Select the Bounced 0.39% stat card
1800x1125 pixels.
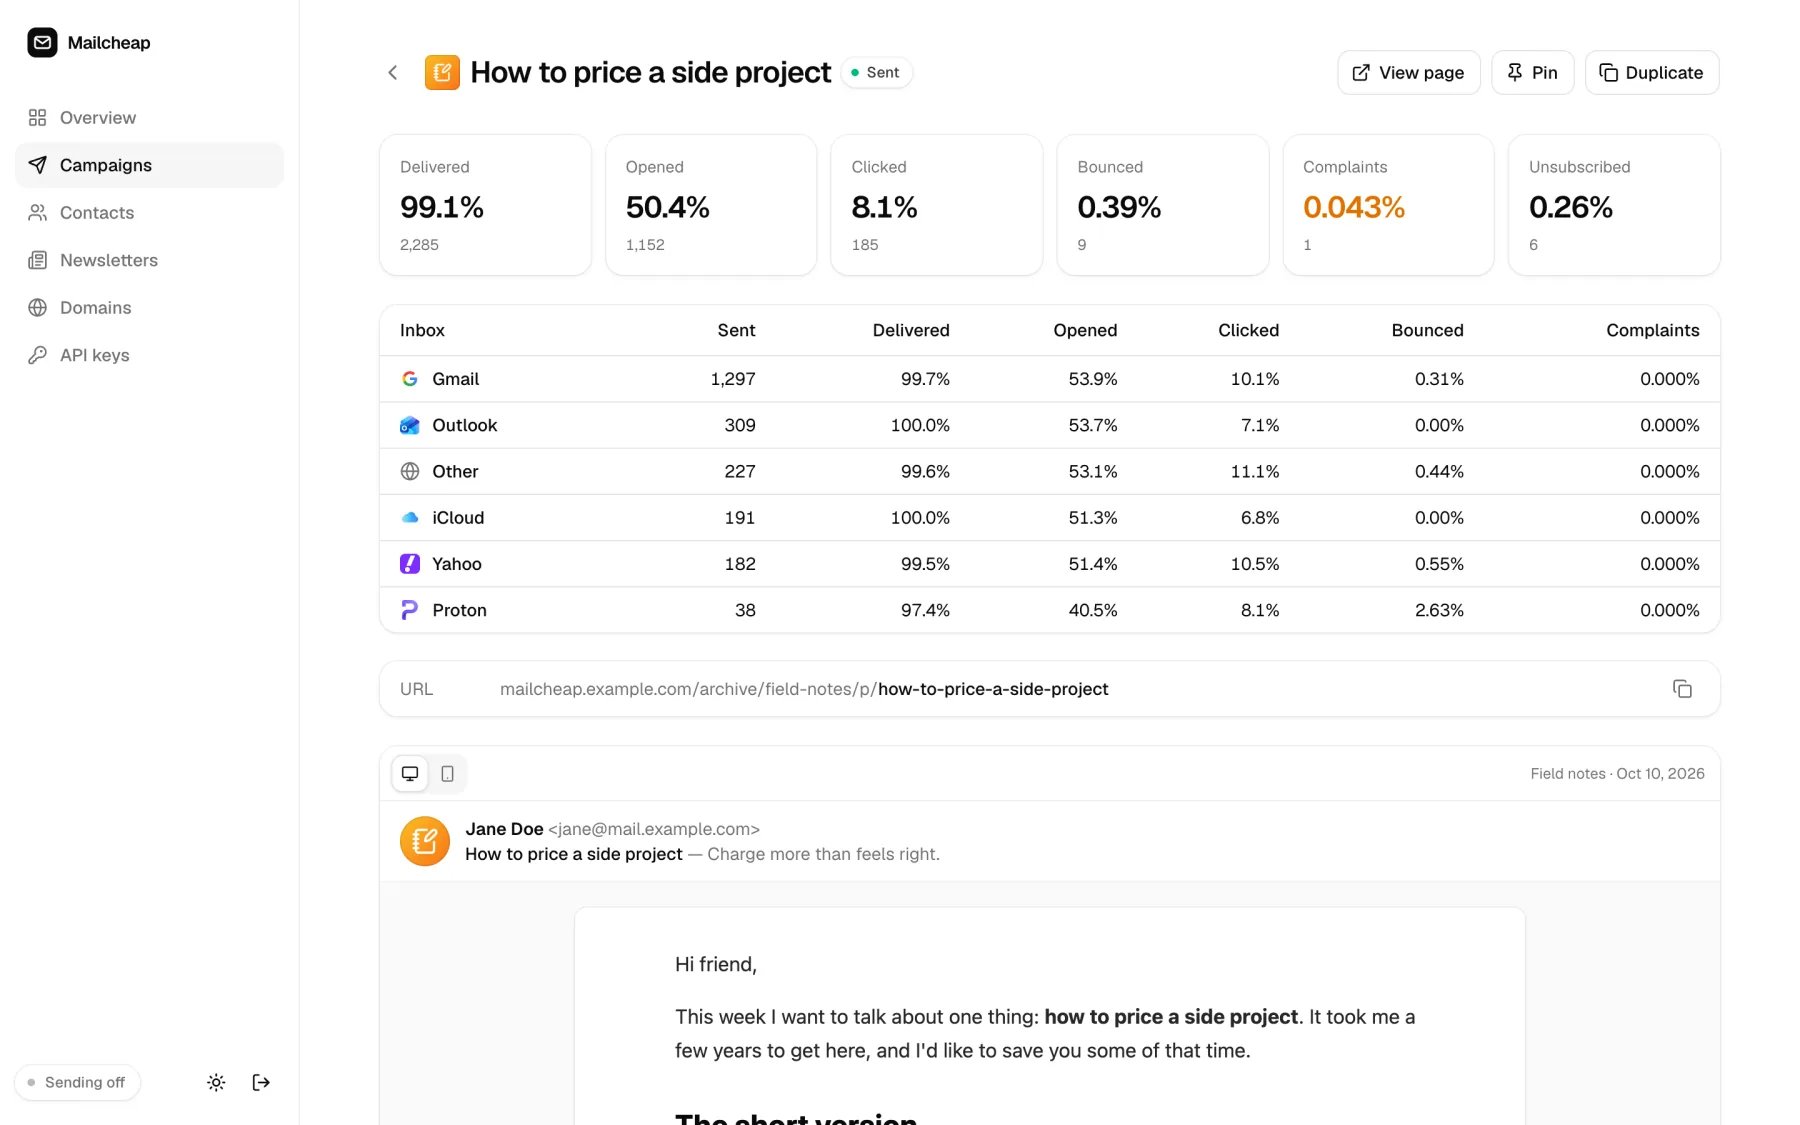pyautogui.click(x=1162, y=205)
